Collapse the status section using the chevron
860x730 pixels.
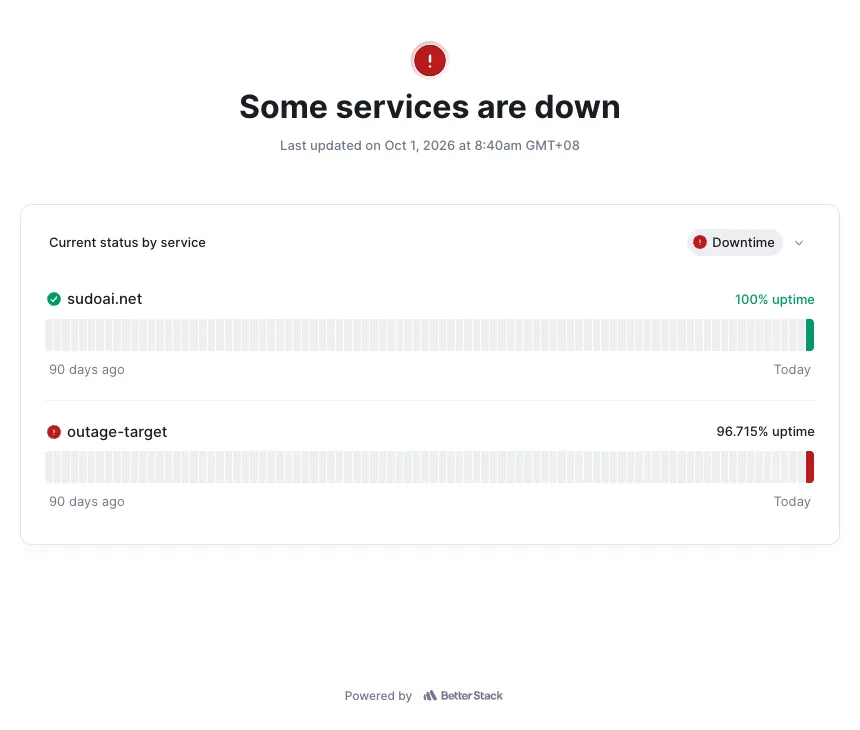click(x=799, y=243)
